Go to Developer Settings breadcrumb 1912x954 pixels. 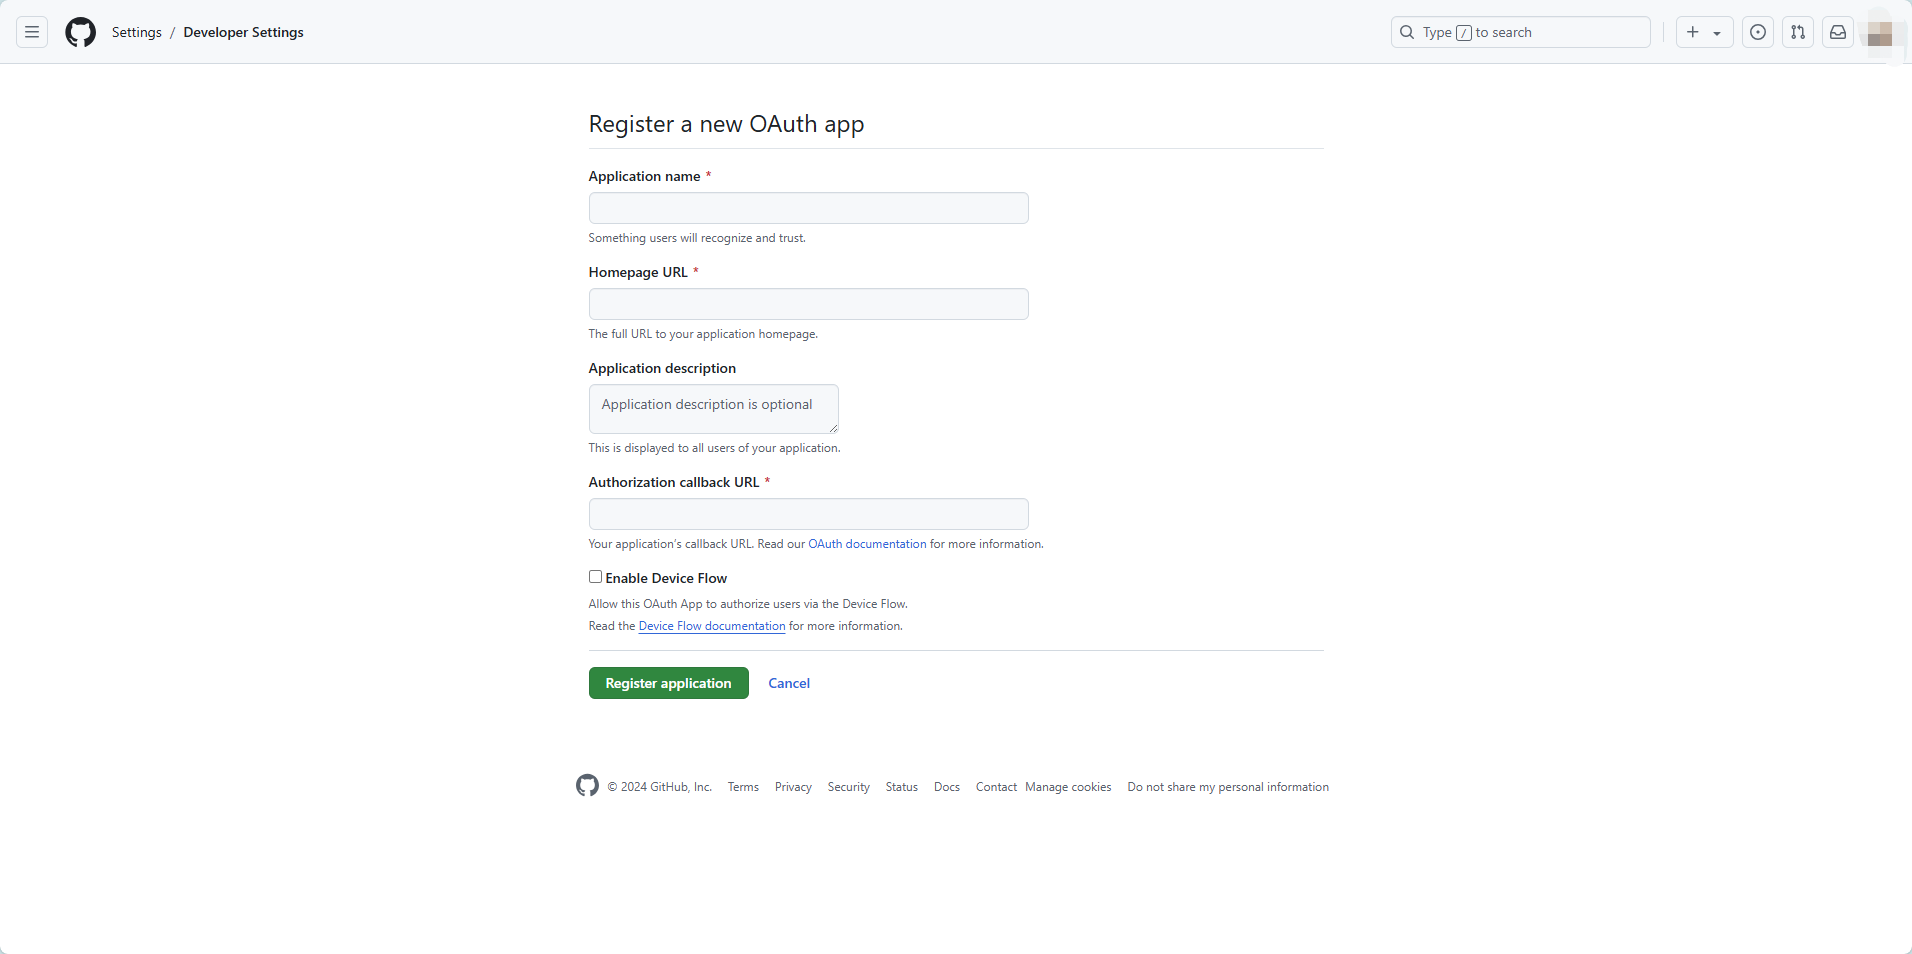click(243, 32)
